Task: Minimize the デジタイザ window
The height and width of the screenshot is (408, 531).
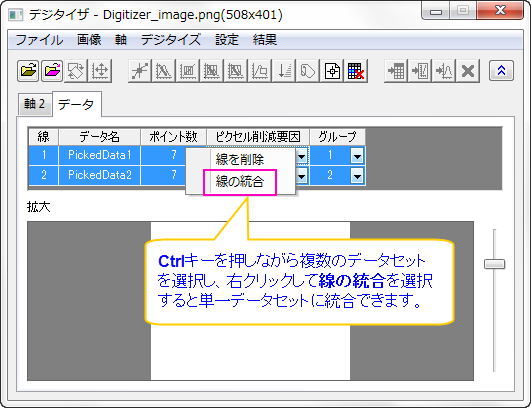Action: tap(436, 11)
